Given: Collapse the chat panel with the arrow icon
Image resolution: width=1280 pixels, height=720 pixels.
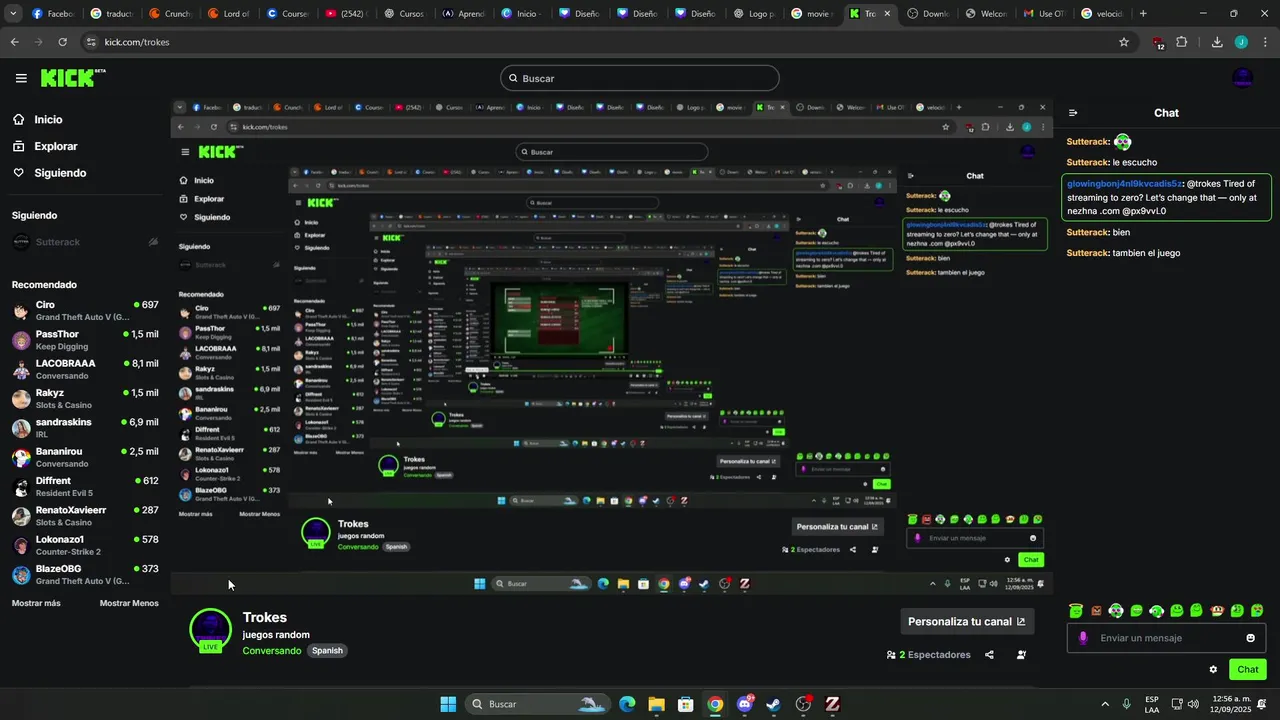Looking at the screenshot, I should 1073,113.
